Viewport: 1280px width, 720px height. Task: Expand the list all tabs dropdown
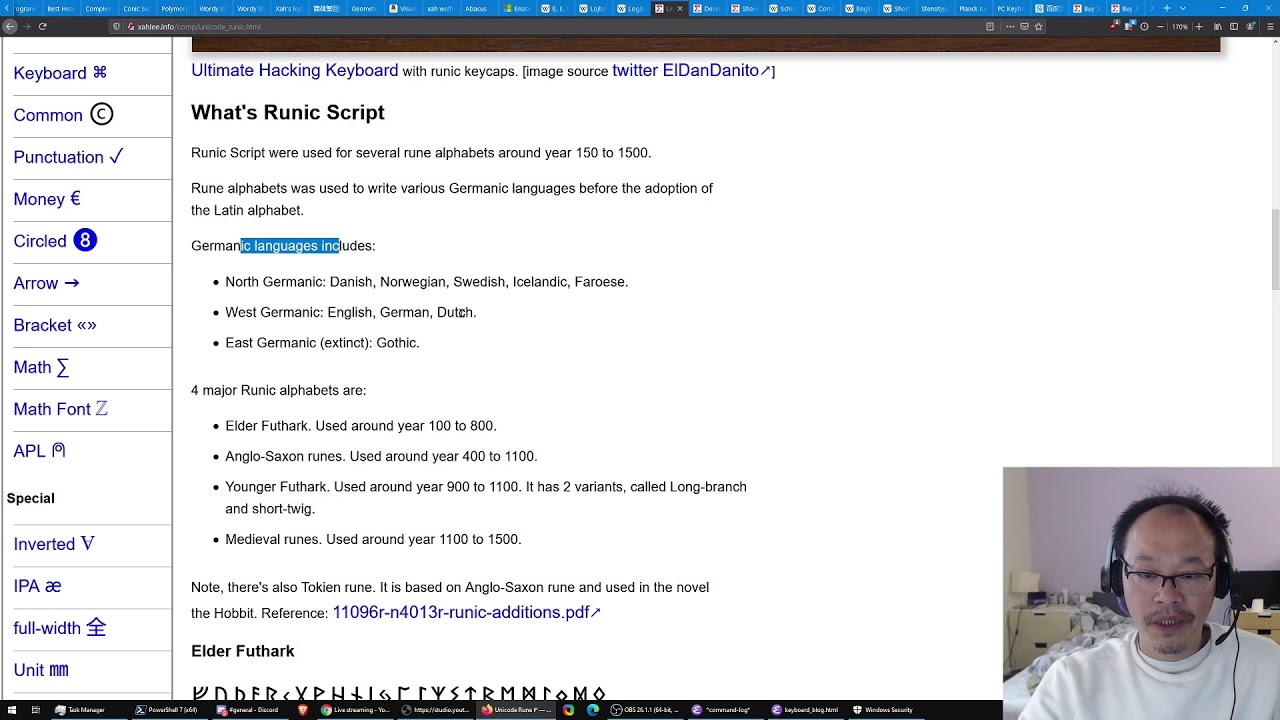tap(1182, 8)
